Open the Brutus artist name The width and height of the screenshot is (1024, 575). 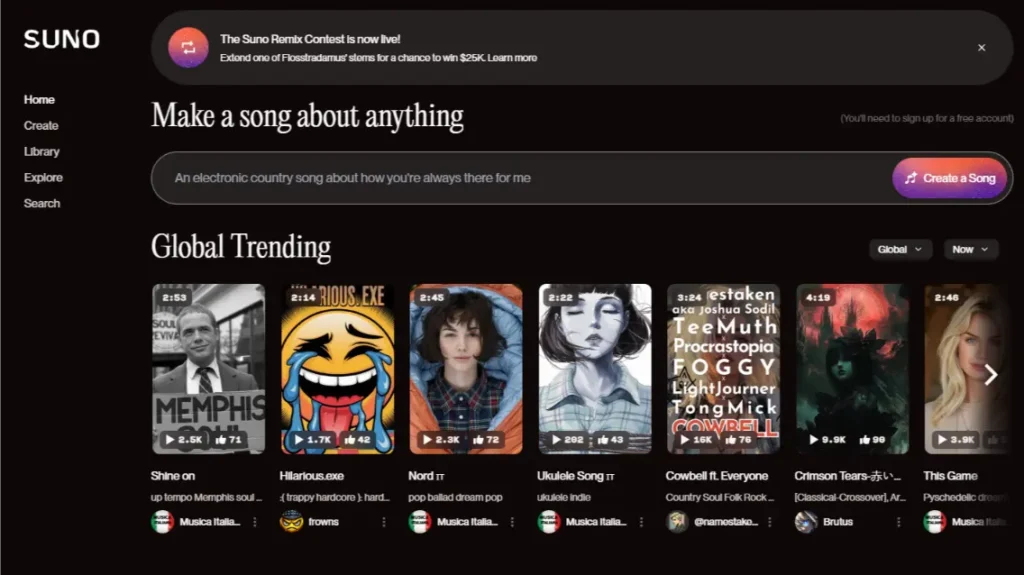pyautogui.click(x=838, y=522)
